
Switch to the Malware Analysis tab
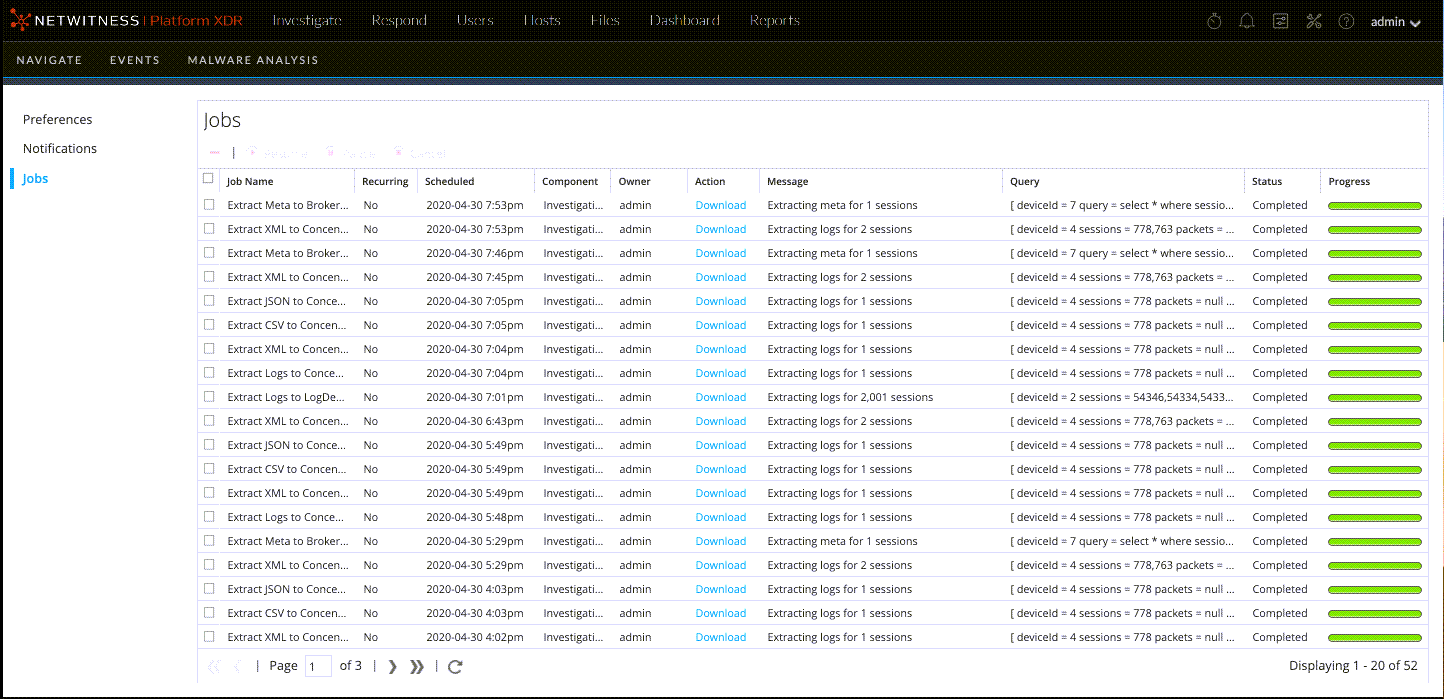(x=253, y=60)
